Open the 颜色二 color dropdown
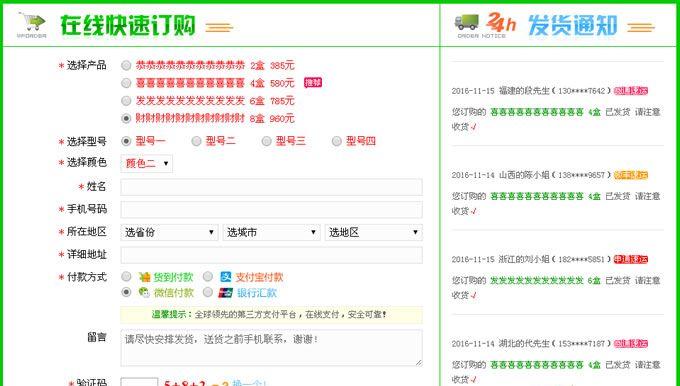This screenshot has height=386, width=680. pyautogui.click(x=147, y=164)
